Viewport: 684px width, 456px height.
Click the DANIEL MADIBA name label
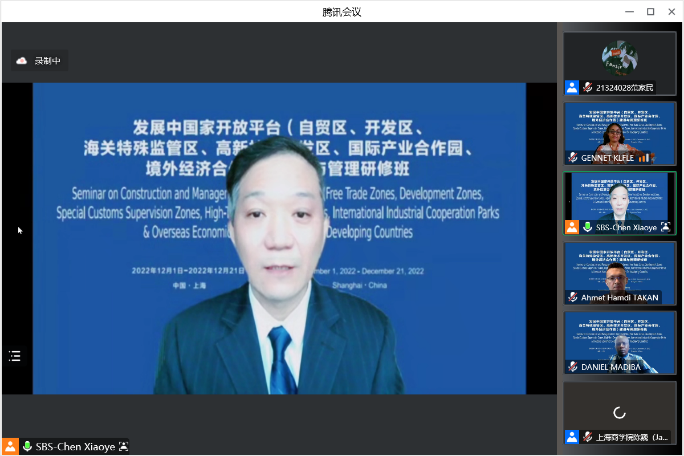coord(611,367)
